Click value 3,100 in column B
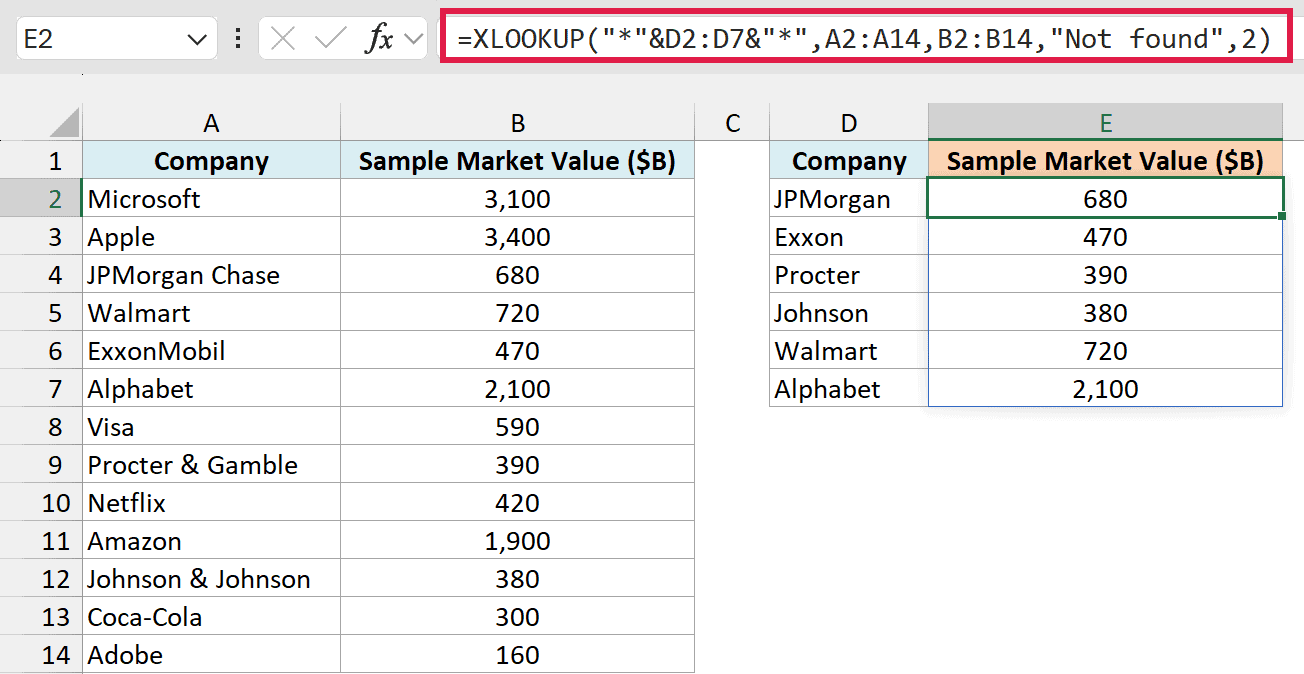 click(517, 199)
